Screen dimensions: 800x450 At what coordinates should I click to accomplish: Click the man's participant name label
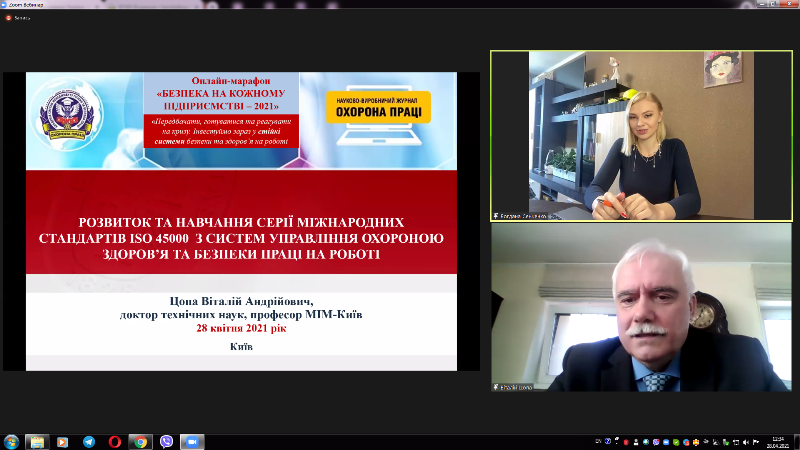click(x=520, y=387)
